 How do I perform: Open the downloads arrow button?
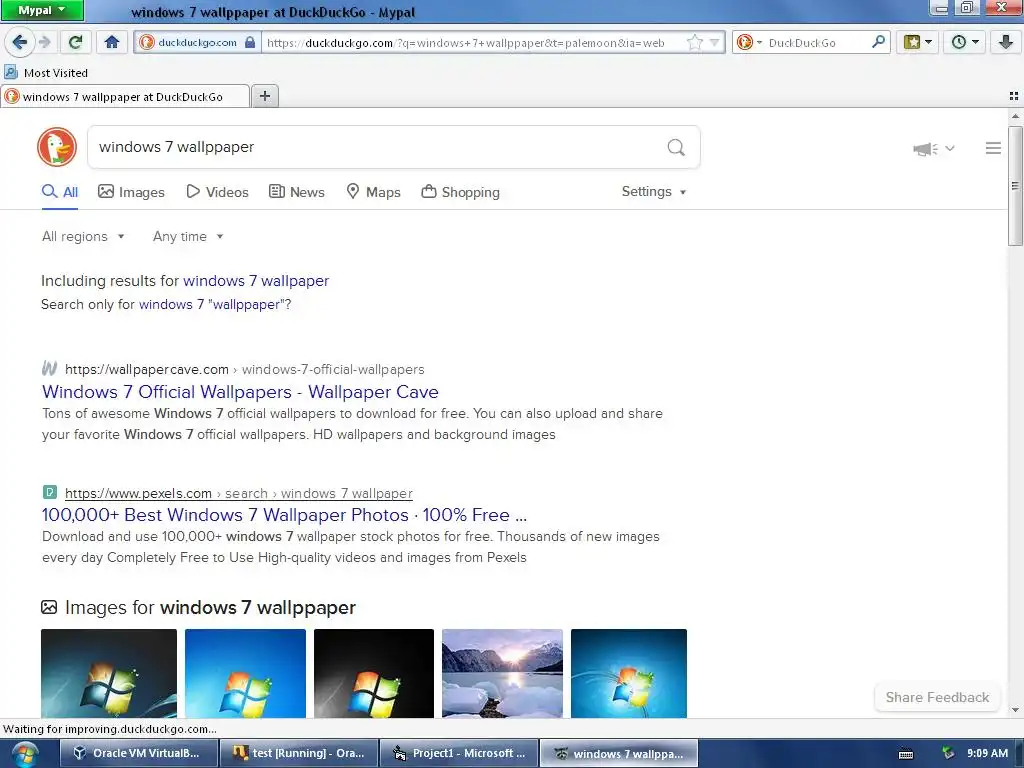coord(1006,42)
